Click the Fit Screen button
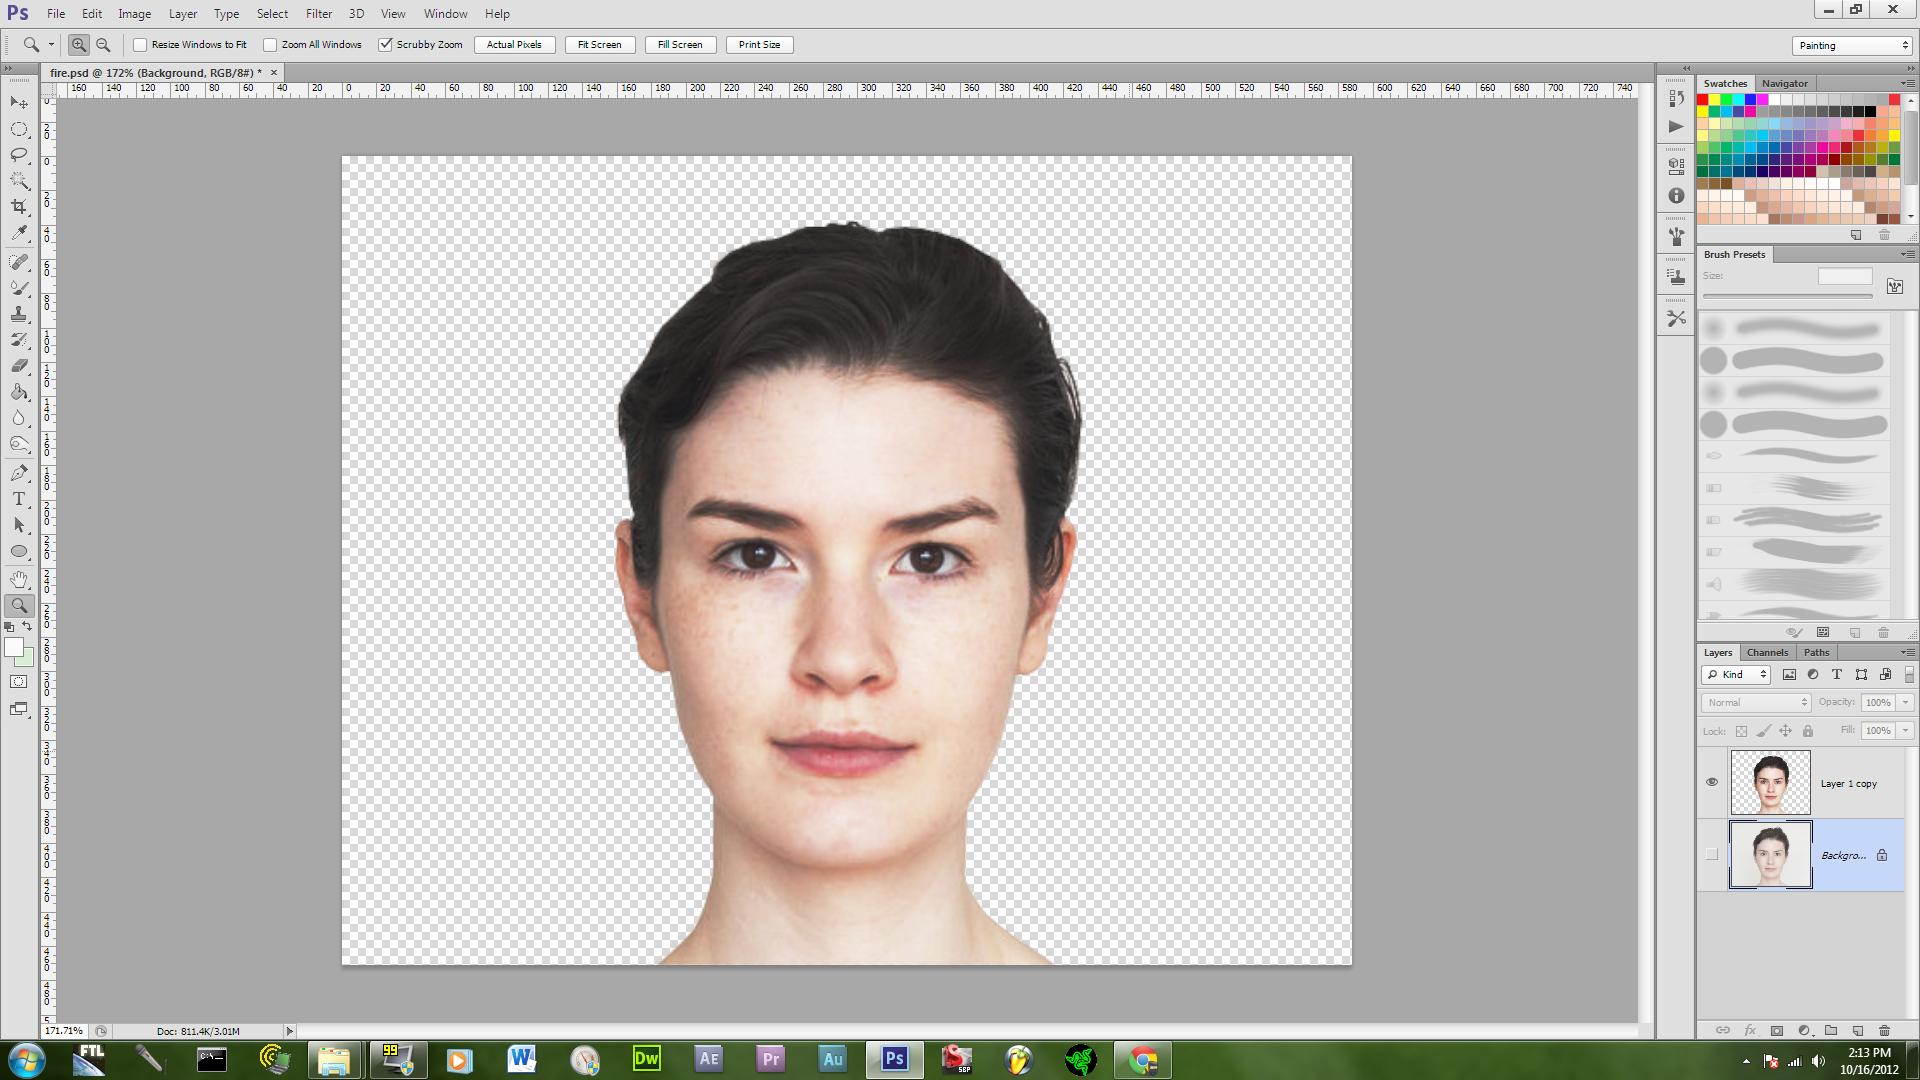The height and width of the screenshot is (1080, 1920). point(599,45)
